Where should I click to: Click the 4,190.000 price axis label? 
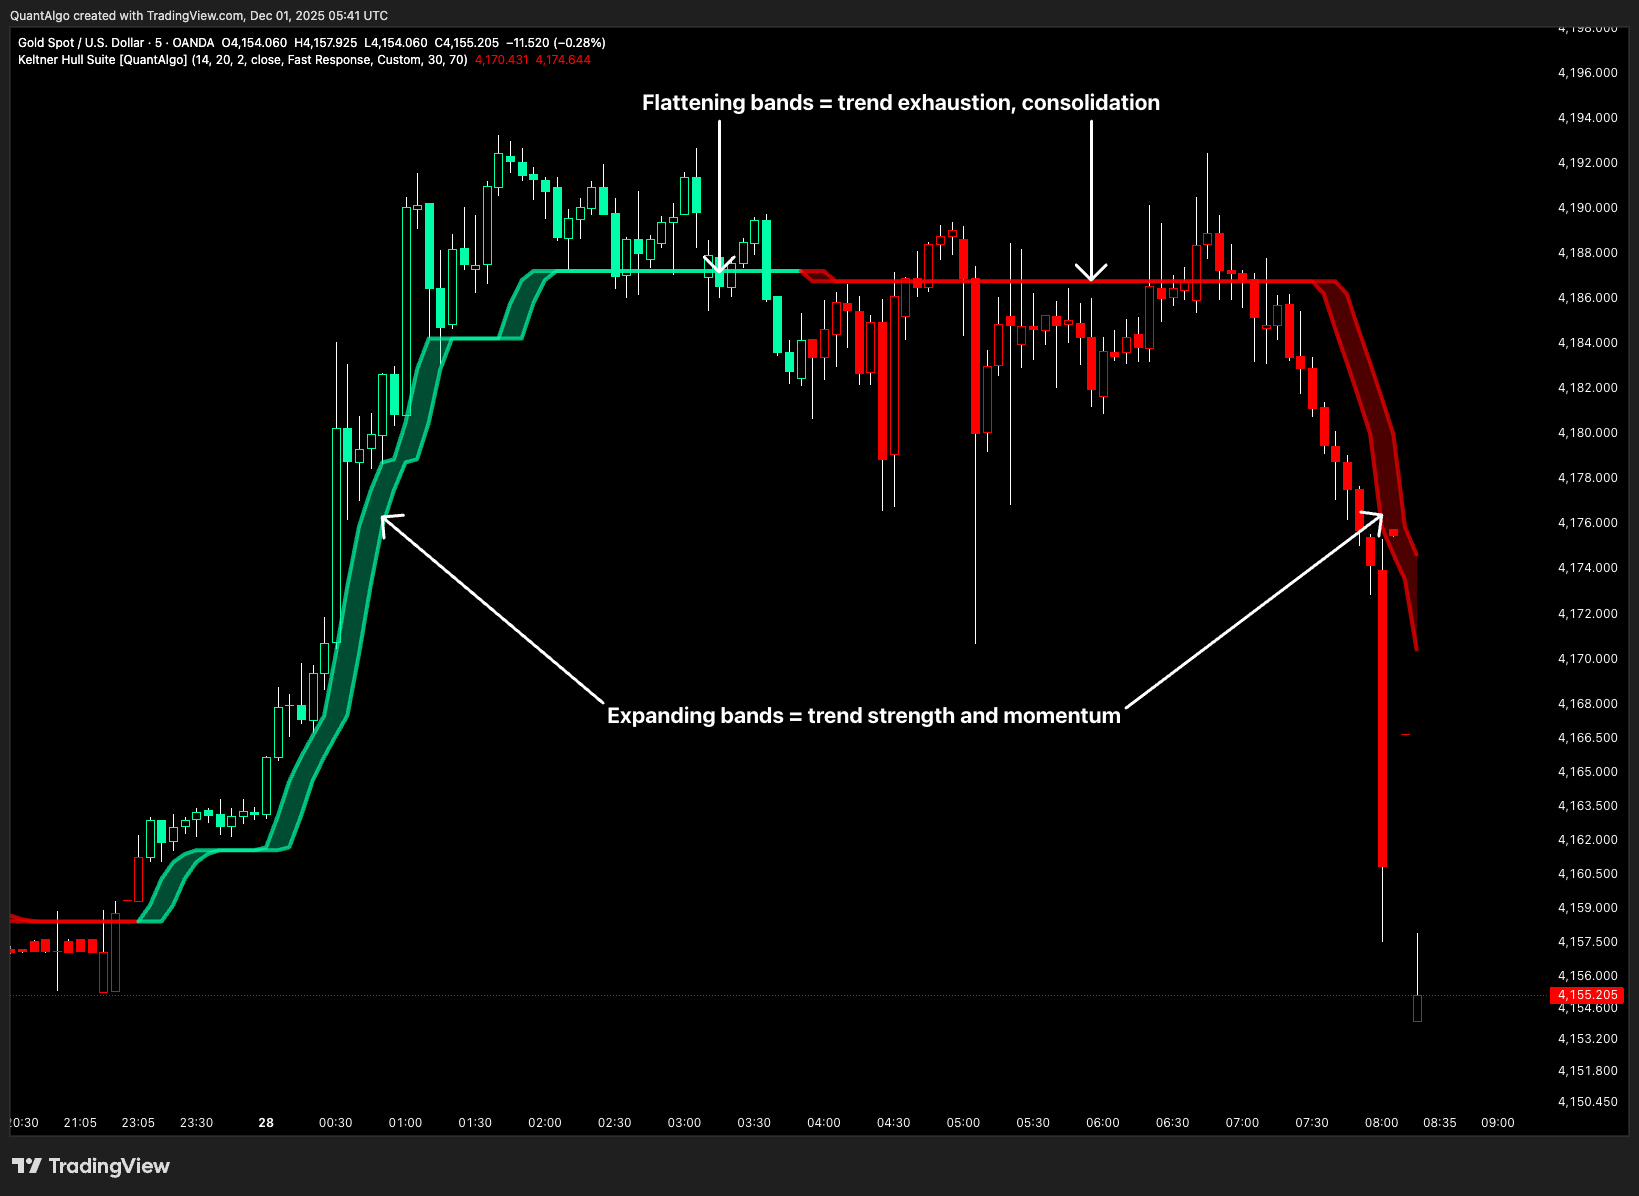1588,208
